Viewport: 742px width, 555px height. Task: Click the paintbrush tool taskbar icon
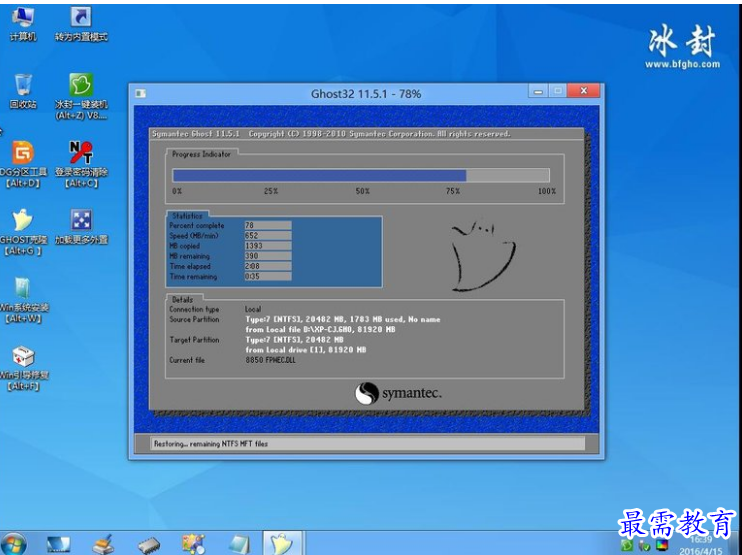[103, 544]
